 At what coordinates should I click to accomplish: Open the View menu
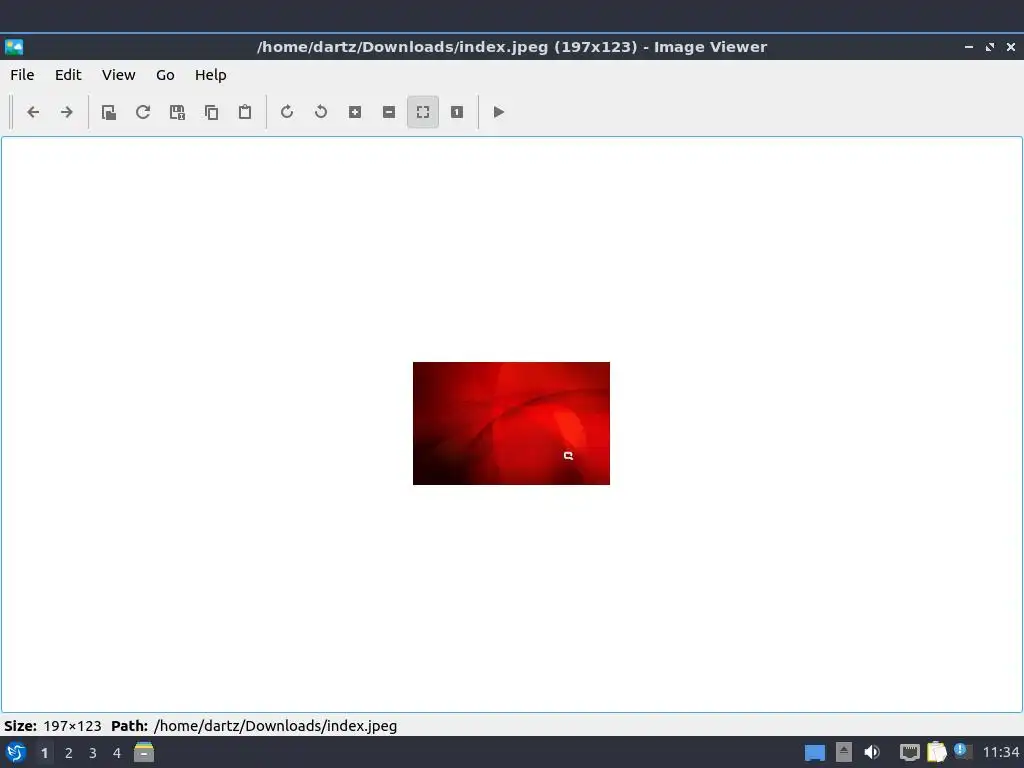pyautogui.click(x=118, y=75)
